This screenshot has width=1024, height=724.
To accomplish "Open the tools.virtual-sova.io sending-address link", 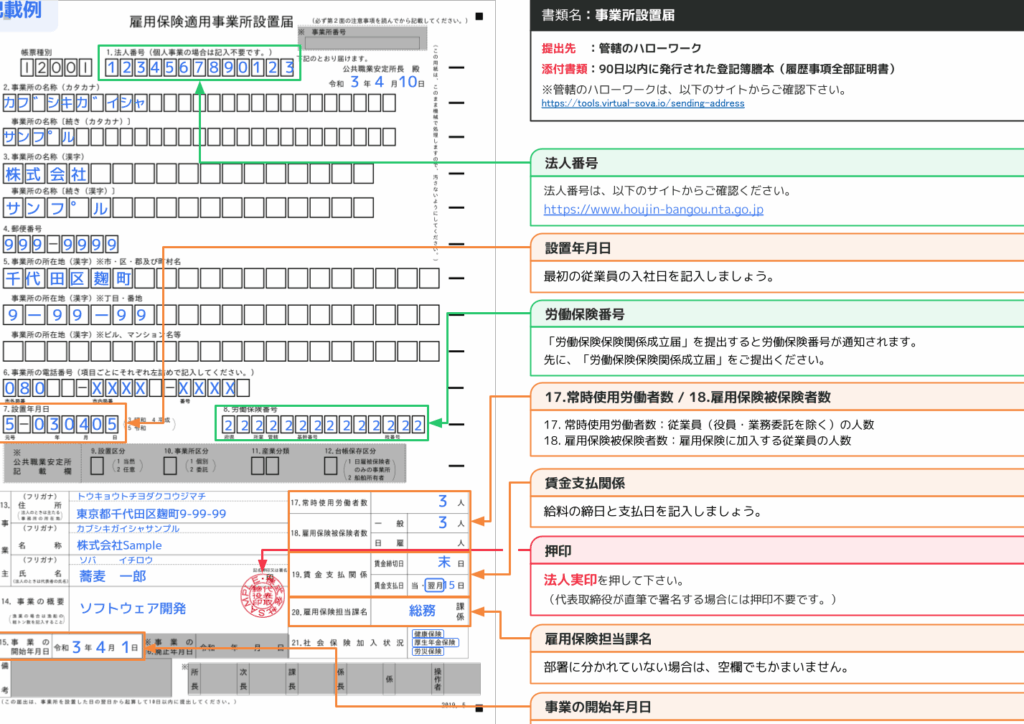I will coord(642,103).
